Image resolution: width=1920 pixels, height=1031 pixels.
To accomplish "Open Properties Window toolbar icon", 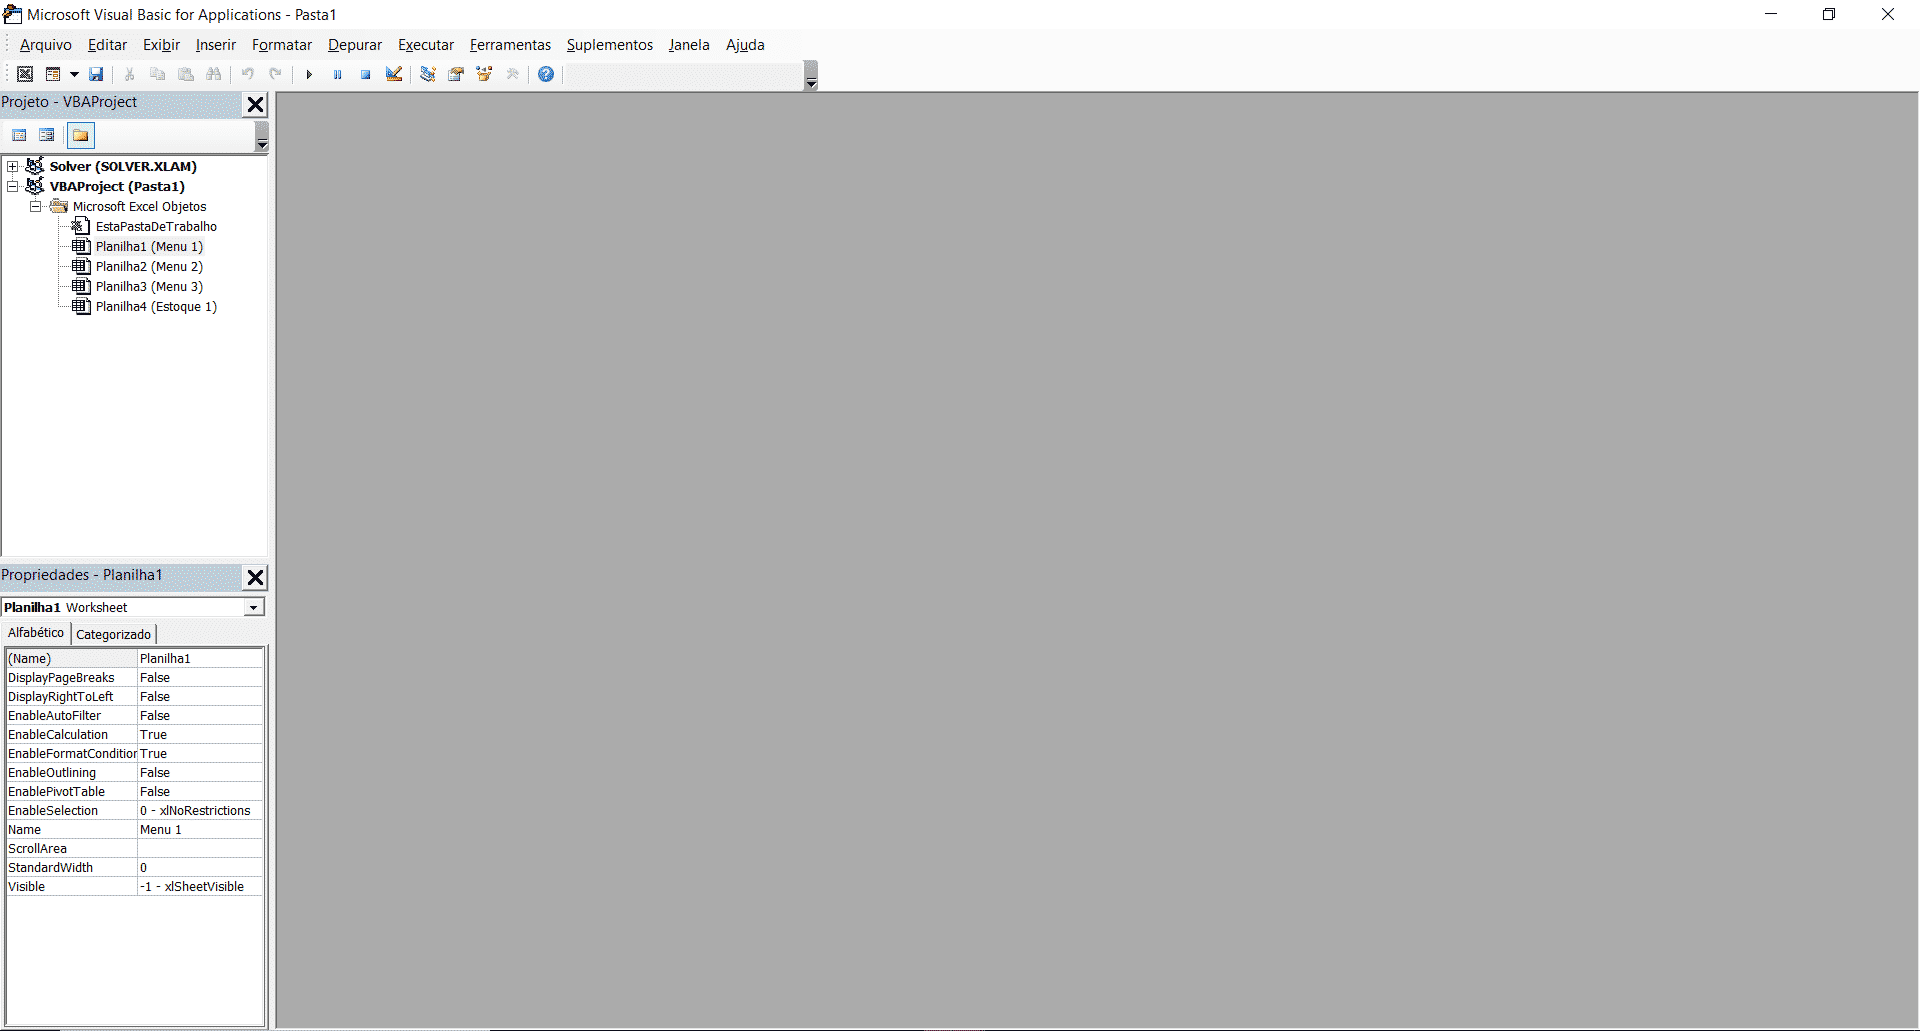I will point(456,74).
